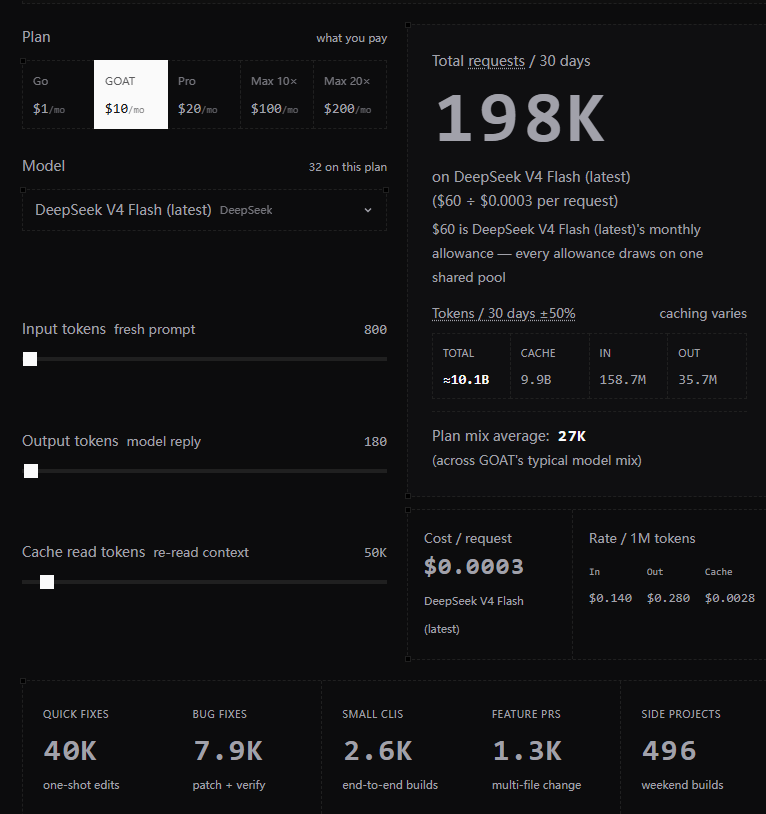Select the Go $1/mo plan

58,94
